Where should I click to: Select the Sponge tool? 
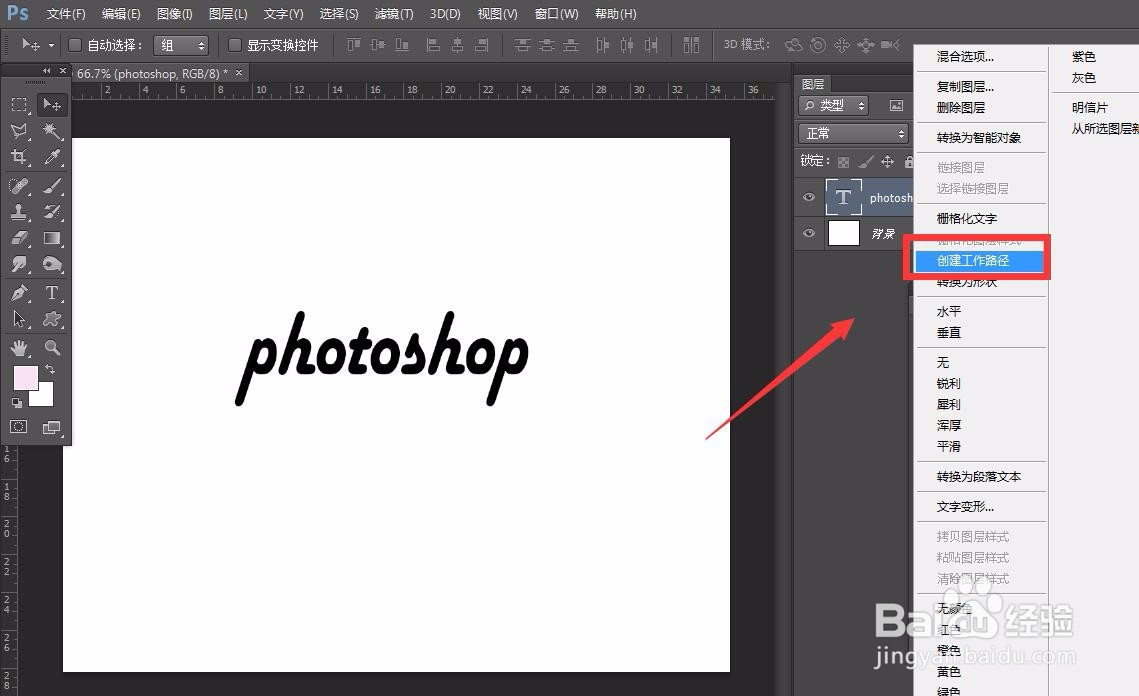(52, 264)
